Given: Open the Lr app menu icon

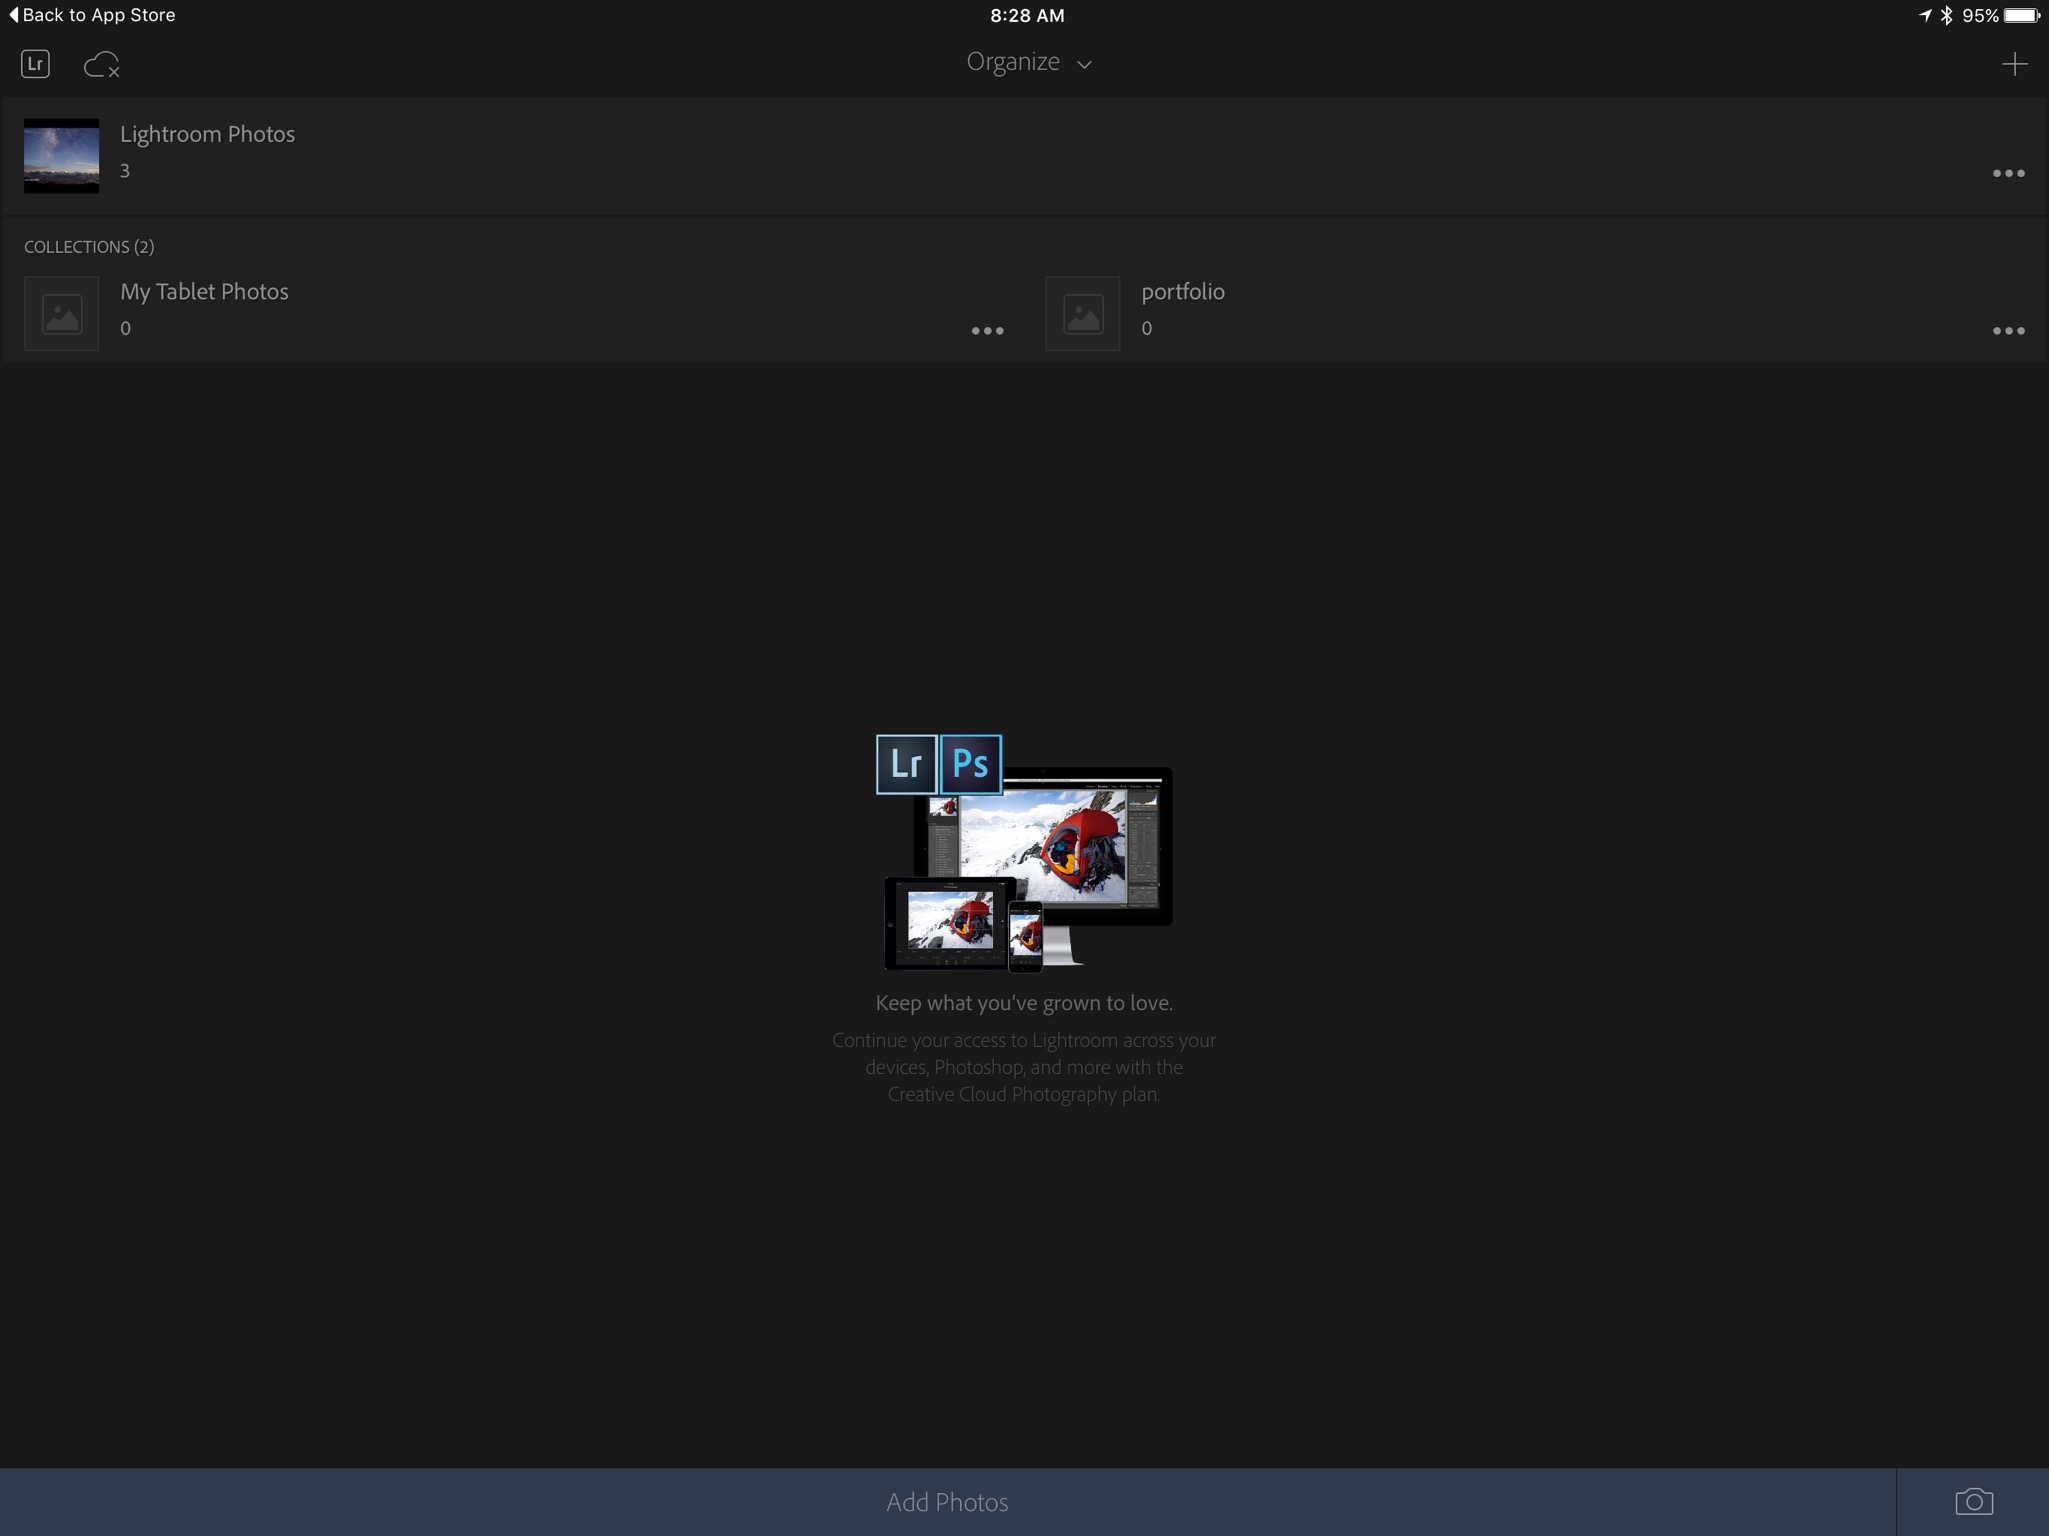Looking at the screenshot, I should point(36,64).
